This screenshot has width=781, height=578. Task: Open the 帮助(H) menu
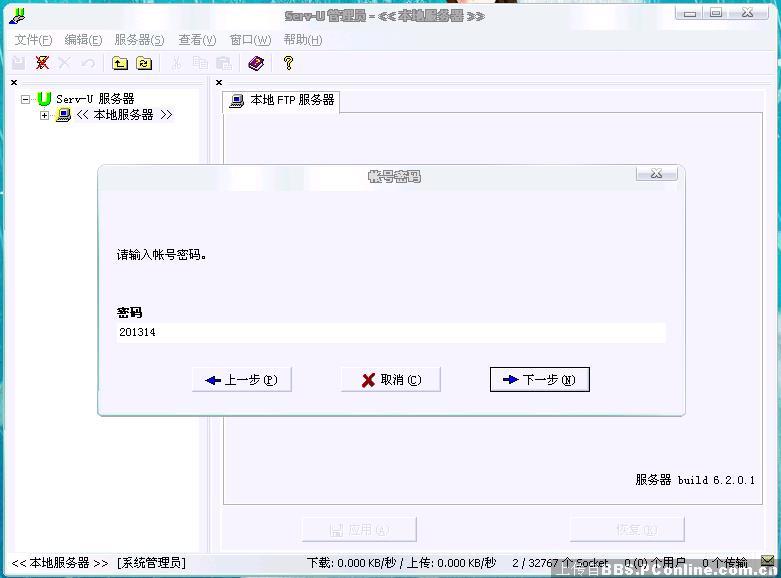point(302,40)
